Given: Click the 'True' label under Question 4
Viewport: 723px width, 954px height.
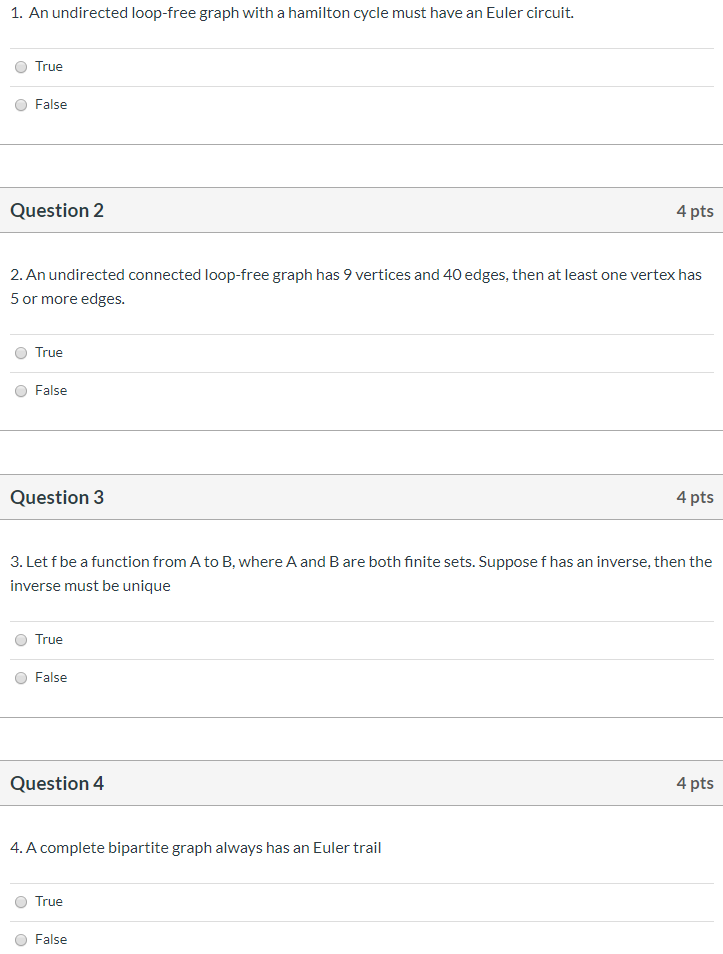Looking at the screenshot, I should 49,901.
